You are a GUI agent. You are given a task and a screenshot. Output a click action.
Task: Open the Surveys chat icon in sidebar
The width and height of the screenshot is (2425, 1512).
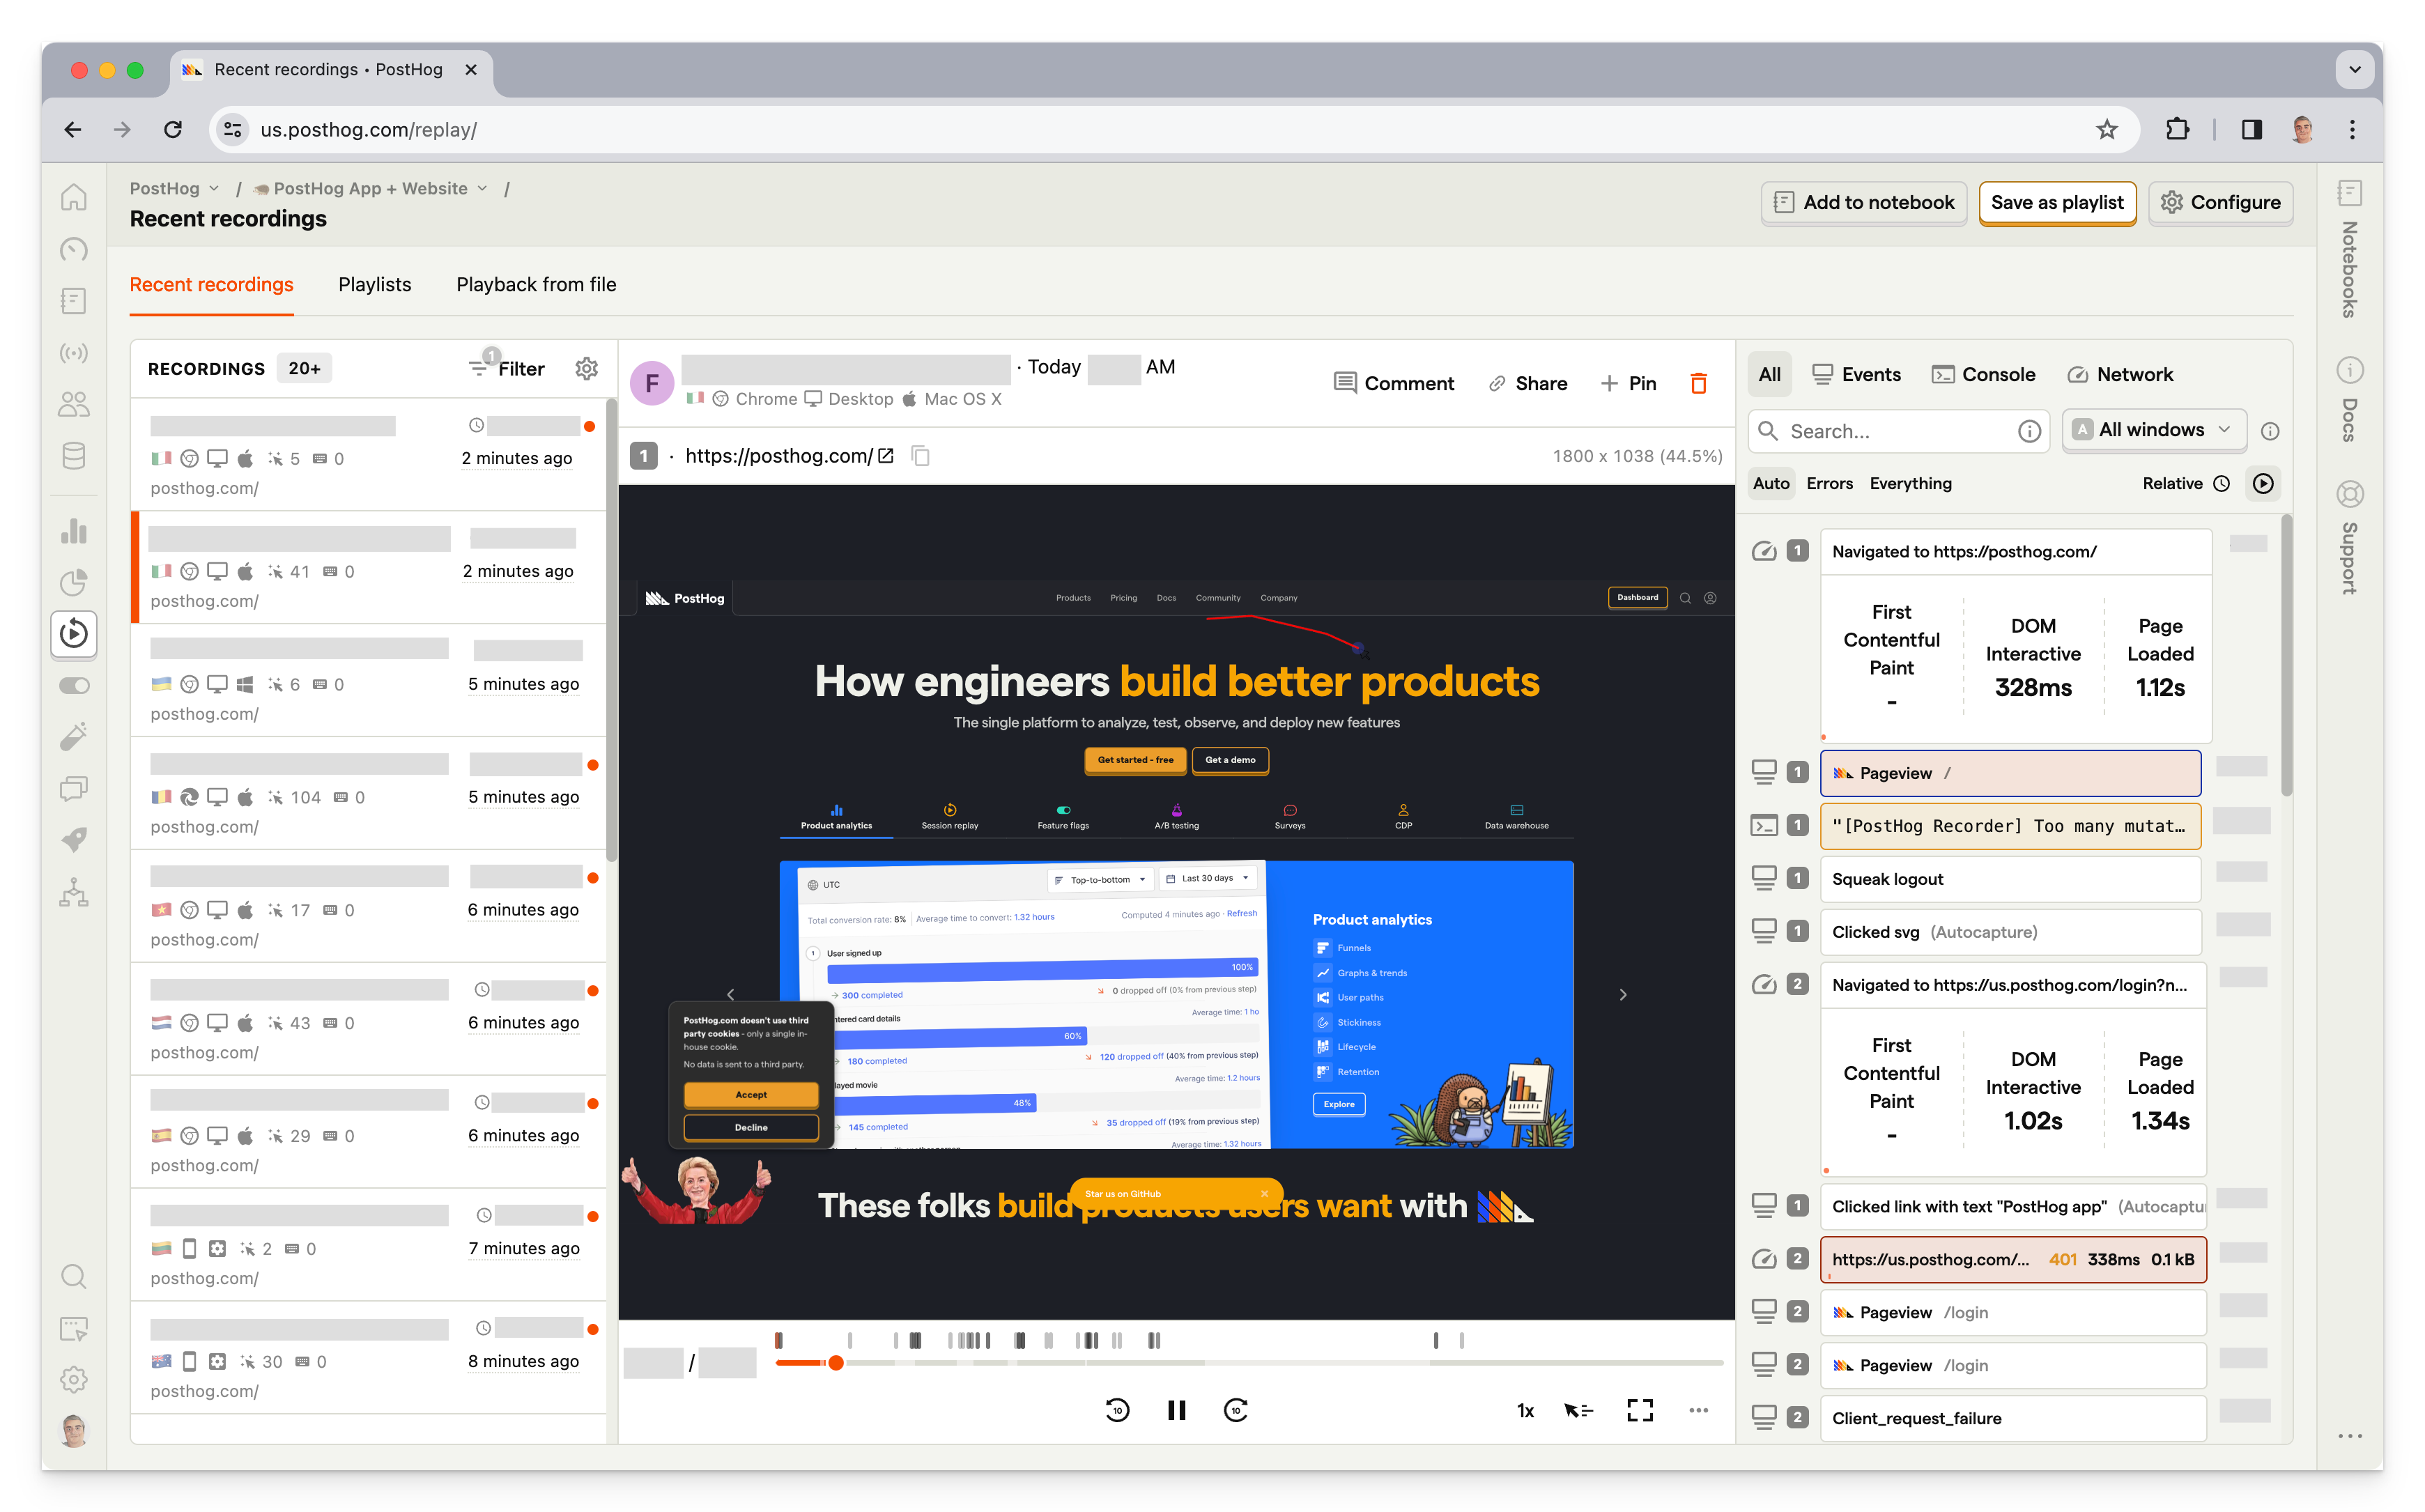coord(74,789)
